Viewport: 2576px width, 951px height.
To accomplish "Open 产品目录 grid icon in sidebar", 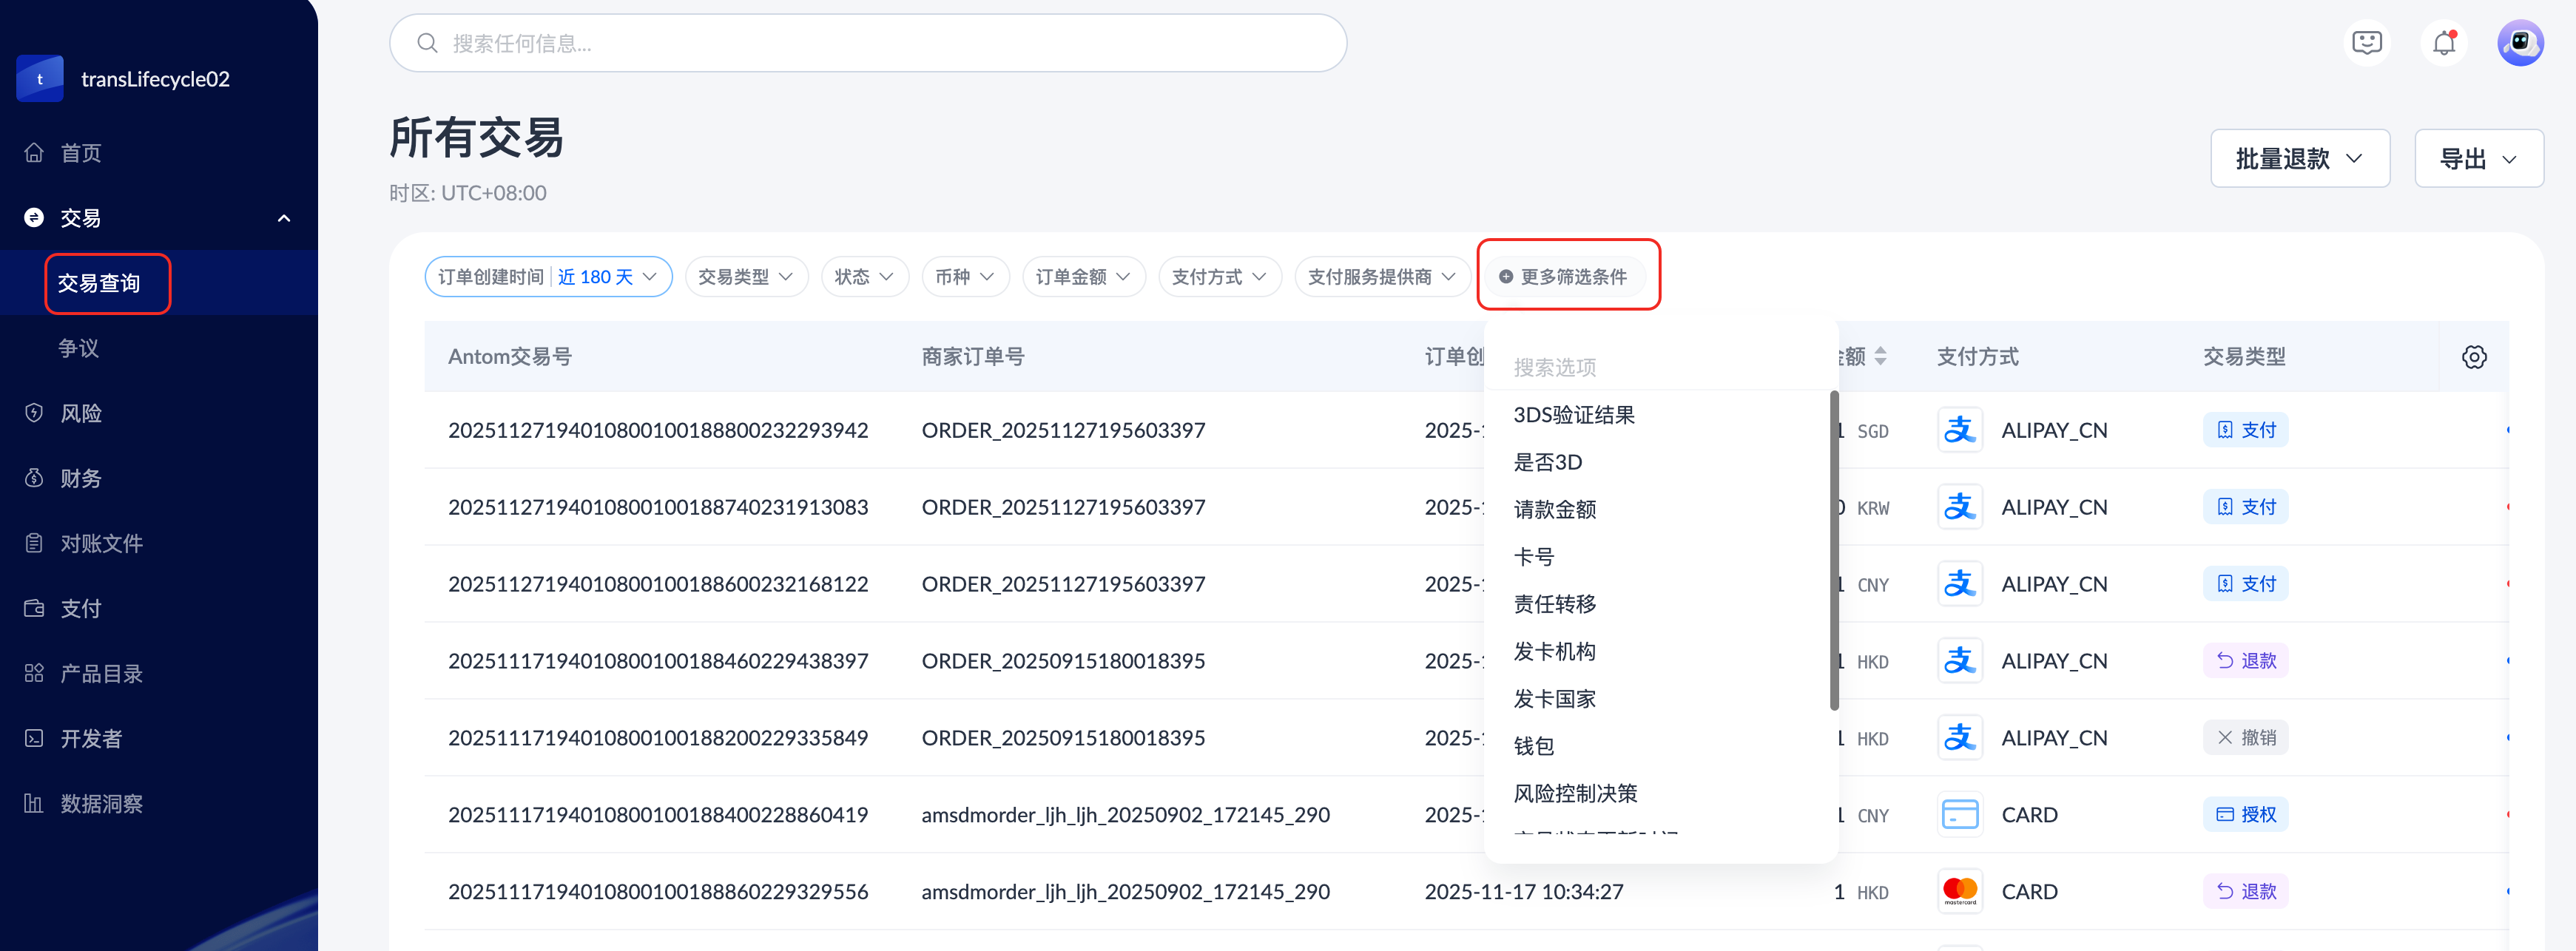I will tap(34, 673).
